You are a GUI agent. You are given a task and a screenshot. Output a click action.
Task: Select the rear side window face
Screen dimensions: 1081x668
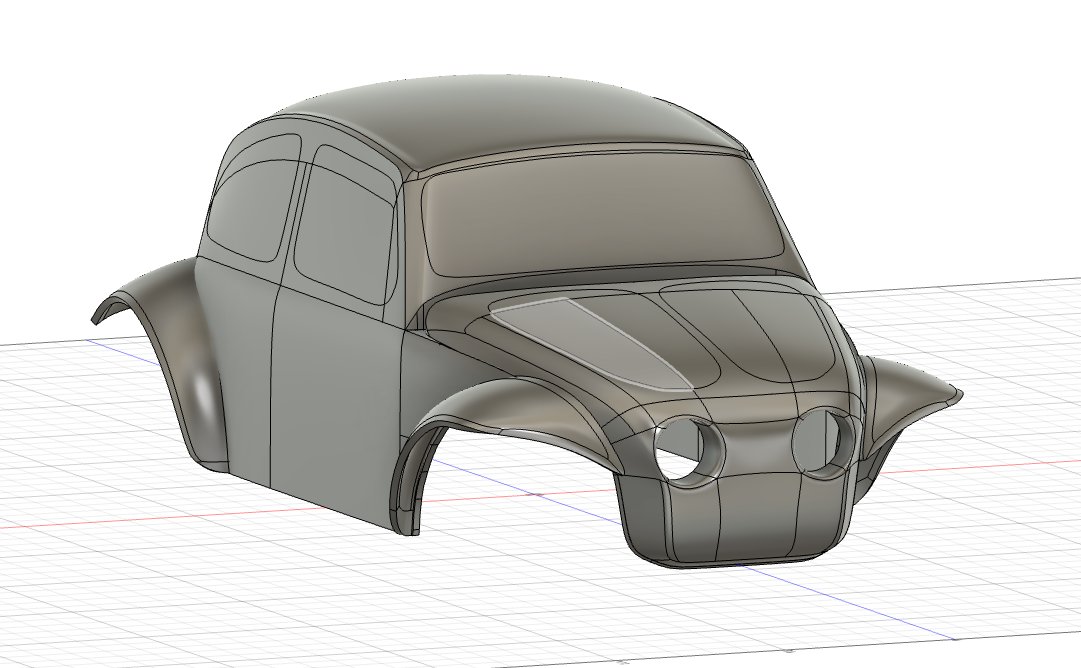255,196
